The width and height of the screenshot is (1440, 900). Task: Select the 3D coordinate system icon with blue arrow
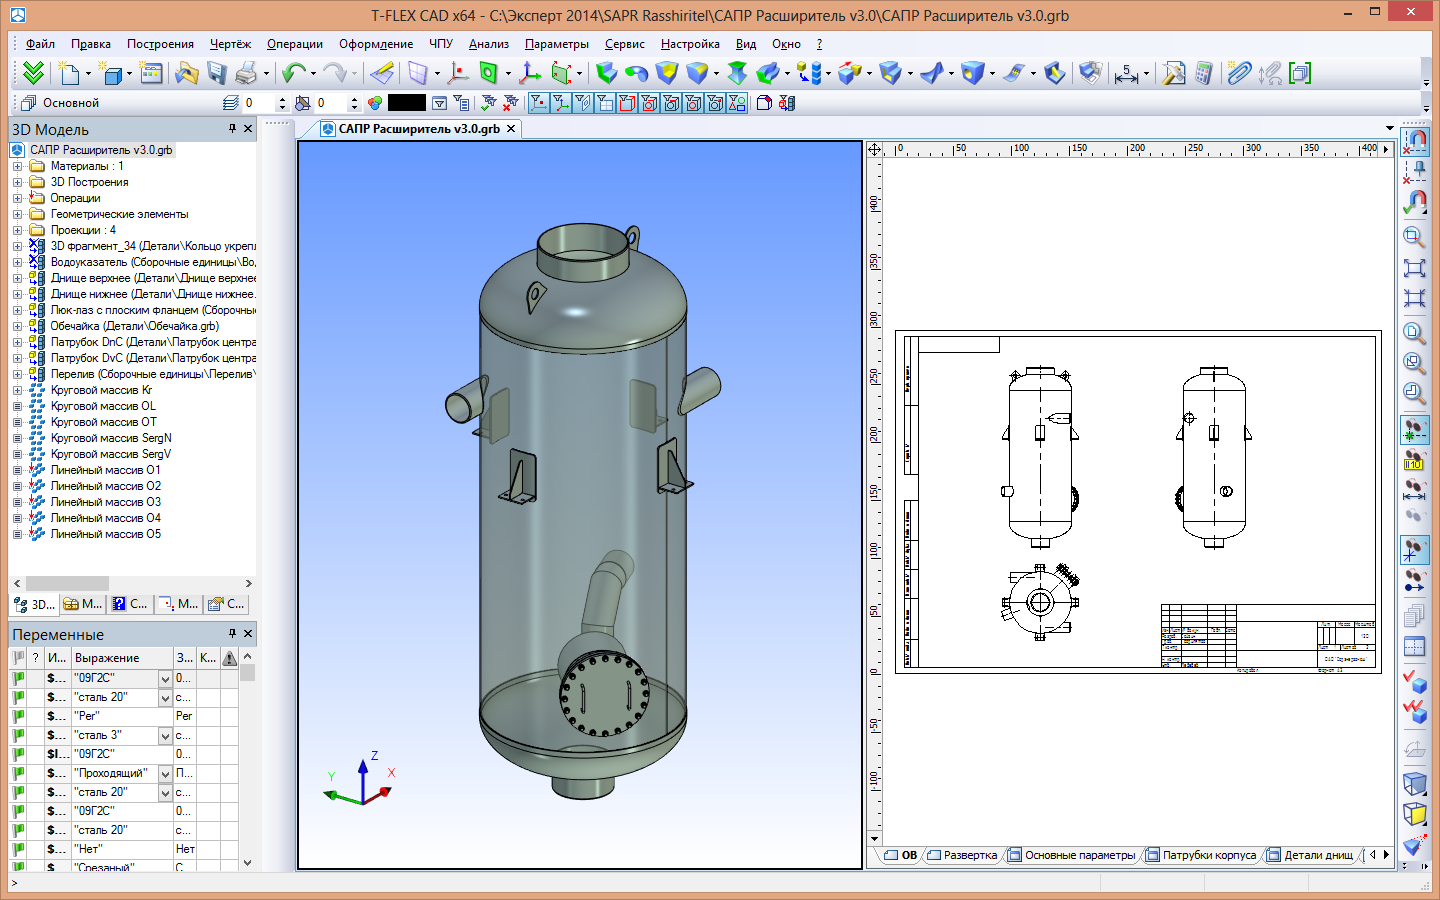pos(530,73)
